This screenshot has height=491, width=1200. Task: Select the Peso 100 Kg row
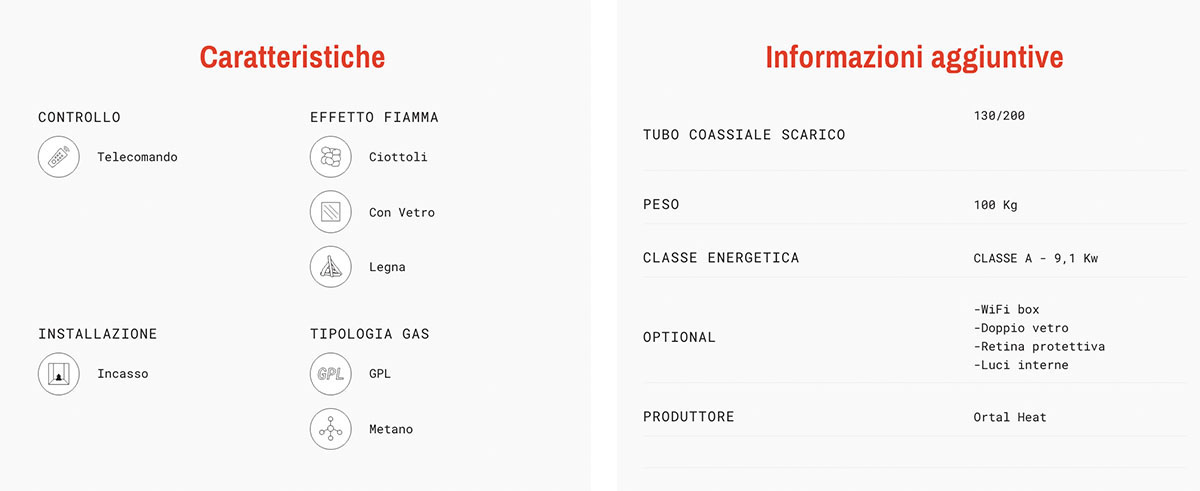coord(907,204)
